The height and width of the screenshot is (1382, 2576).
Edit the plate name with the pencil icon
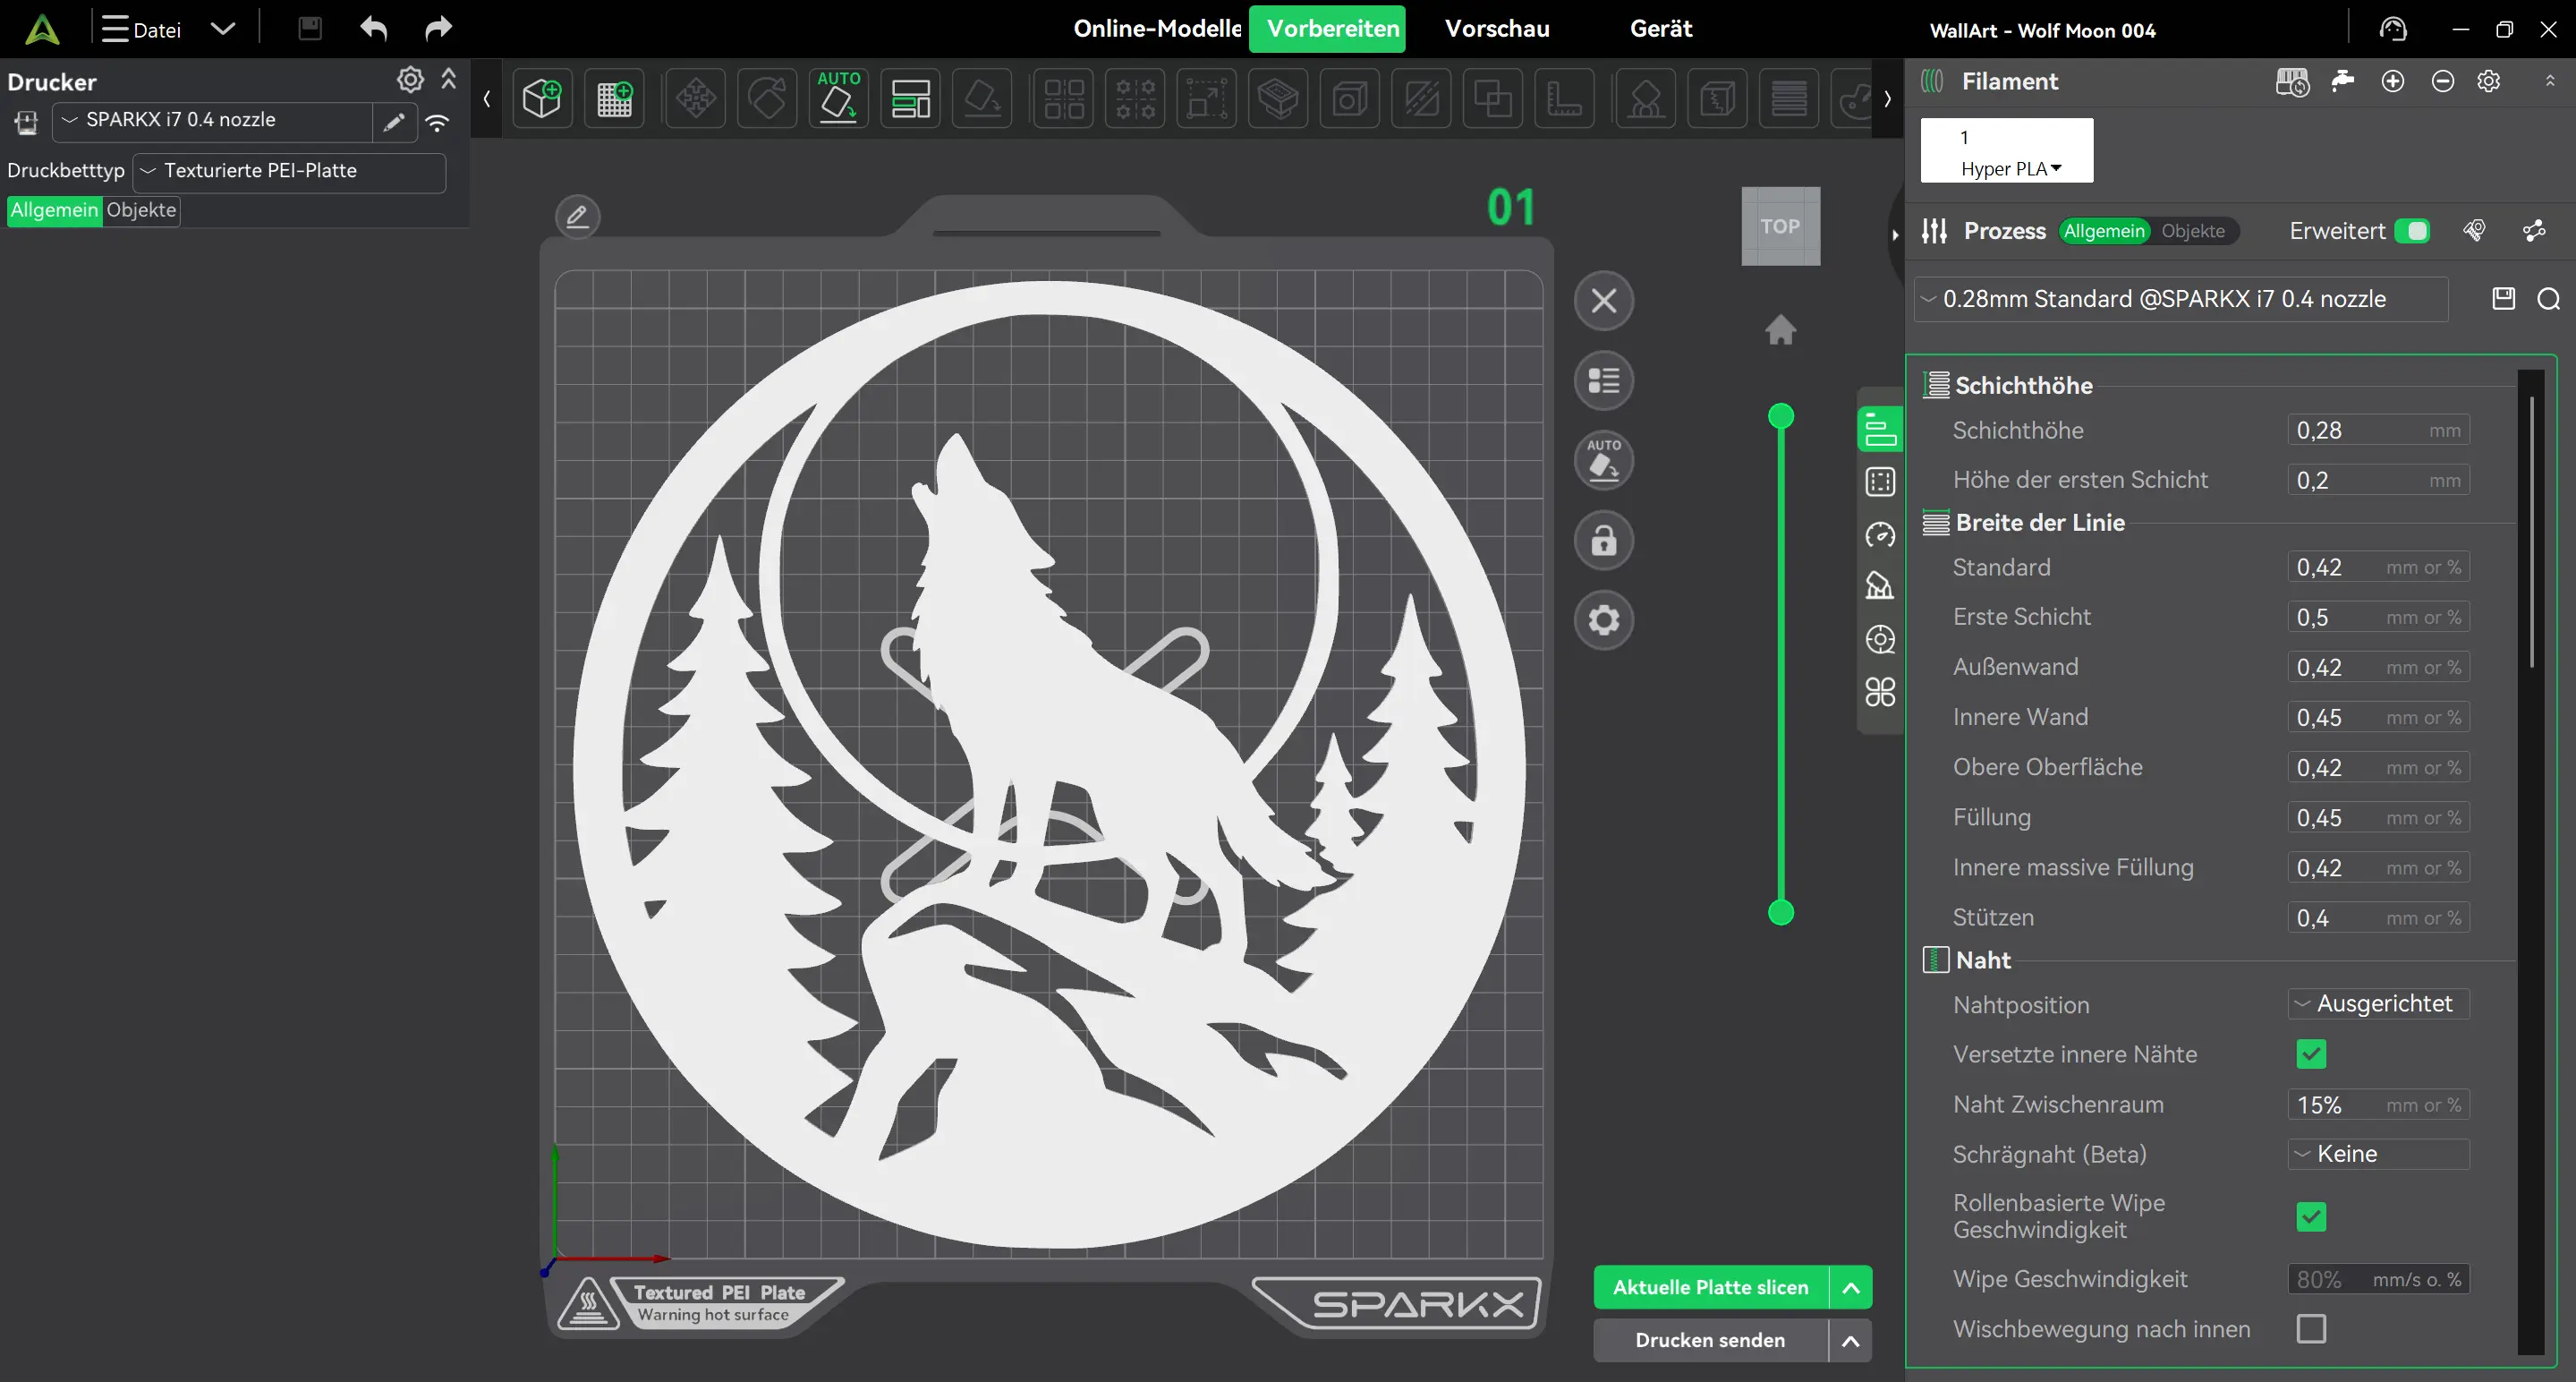tap(577, 216)
